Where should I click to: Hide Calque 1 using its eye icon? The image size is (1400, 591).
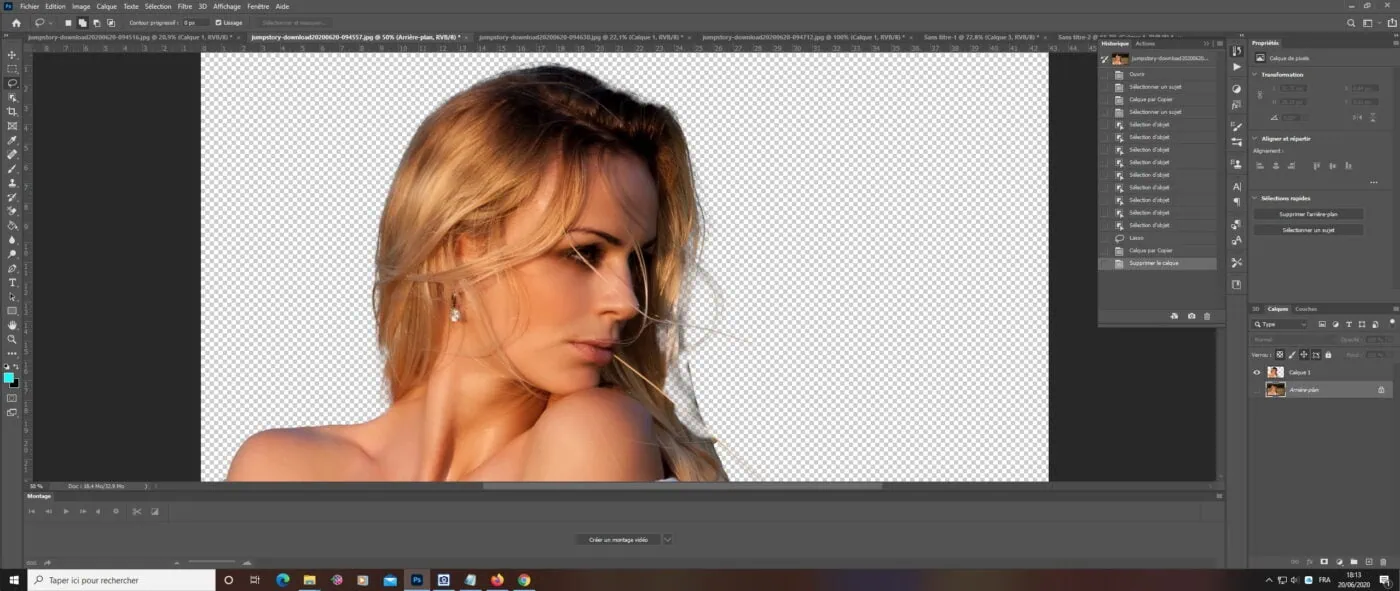pyautogui.click(x=1257, y=372)
